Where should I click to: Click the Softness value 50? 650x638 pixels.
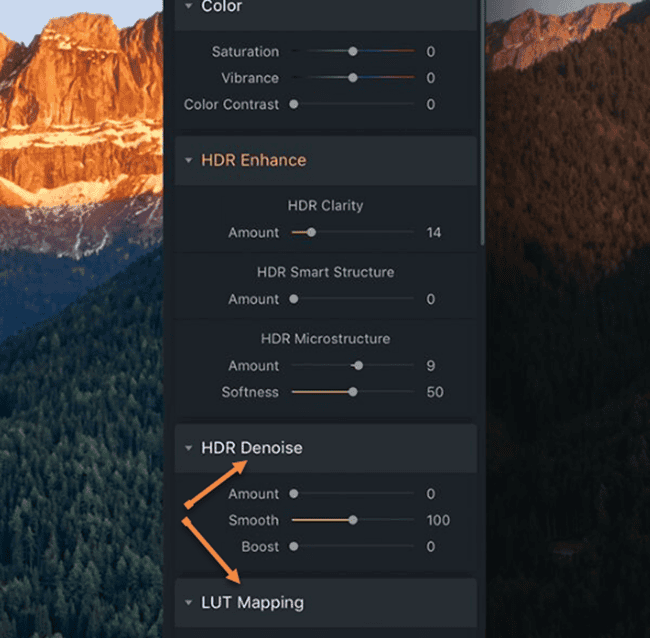435,392
